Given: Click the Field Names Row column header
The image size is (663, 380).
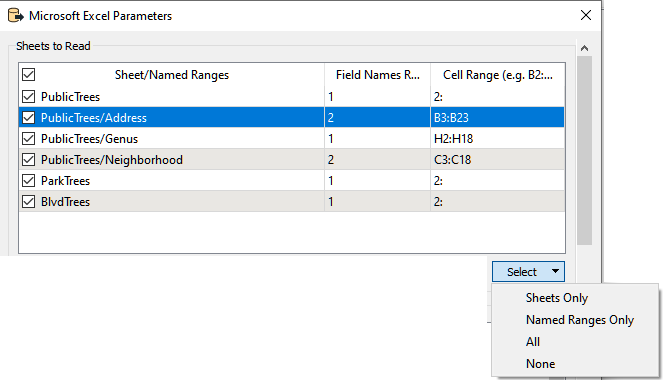Looking at the screenshot, I should tap(377, 75).
